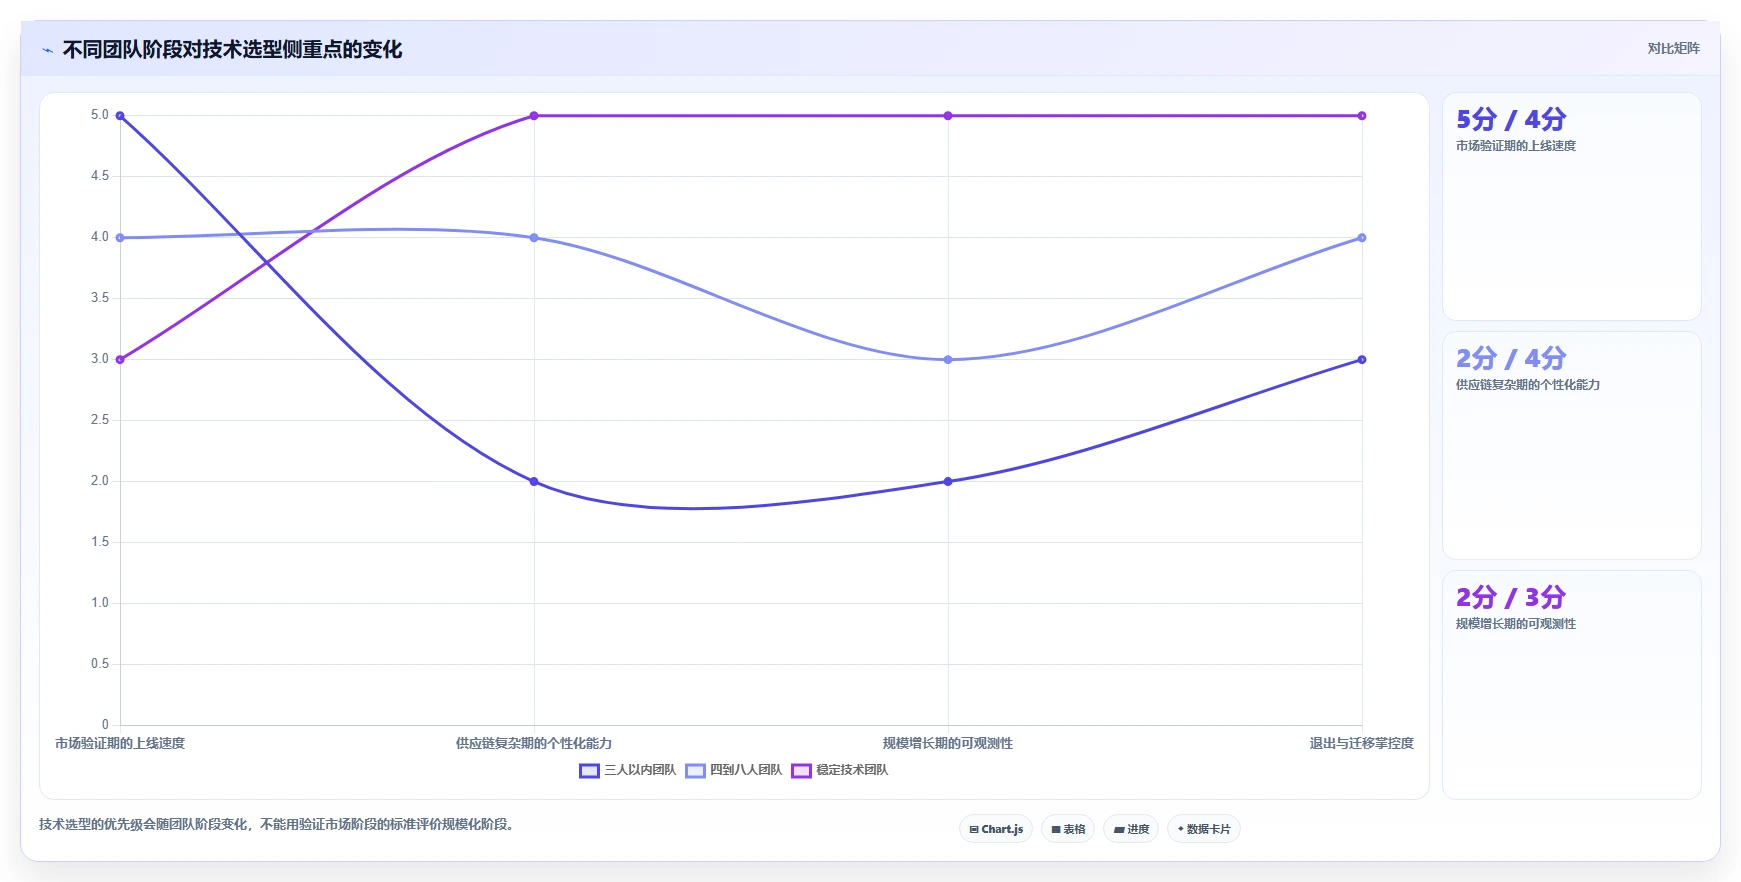Image resolution: width=1741 pixels, height=882 pixels.
Task: Click the 5.0 tick on the y-axis
Action: point(100,115)
